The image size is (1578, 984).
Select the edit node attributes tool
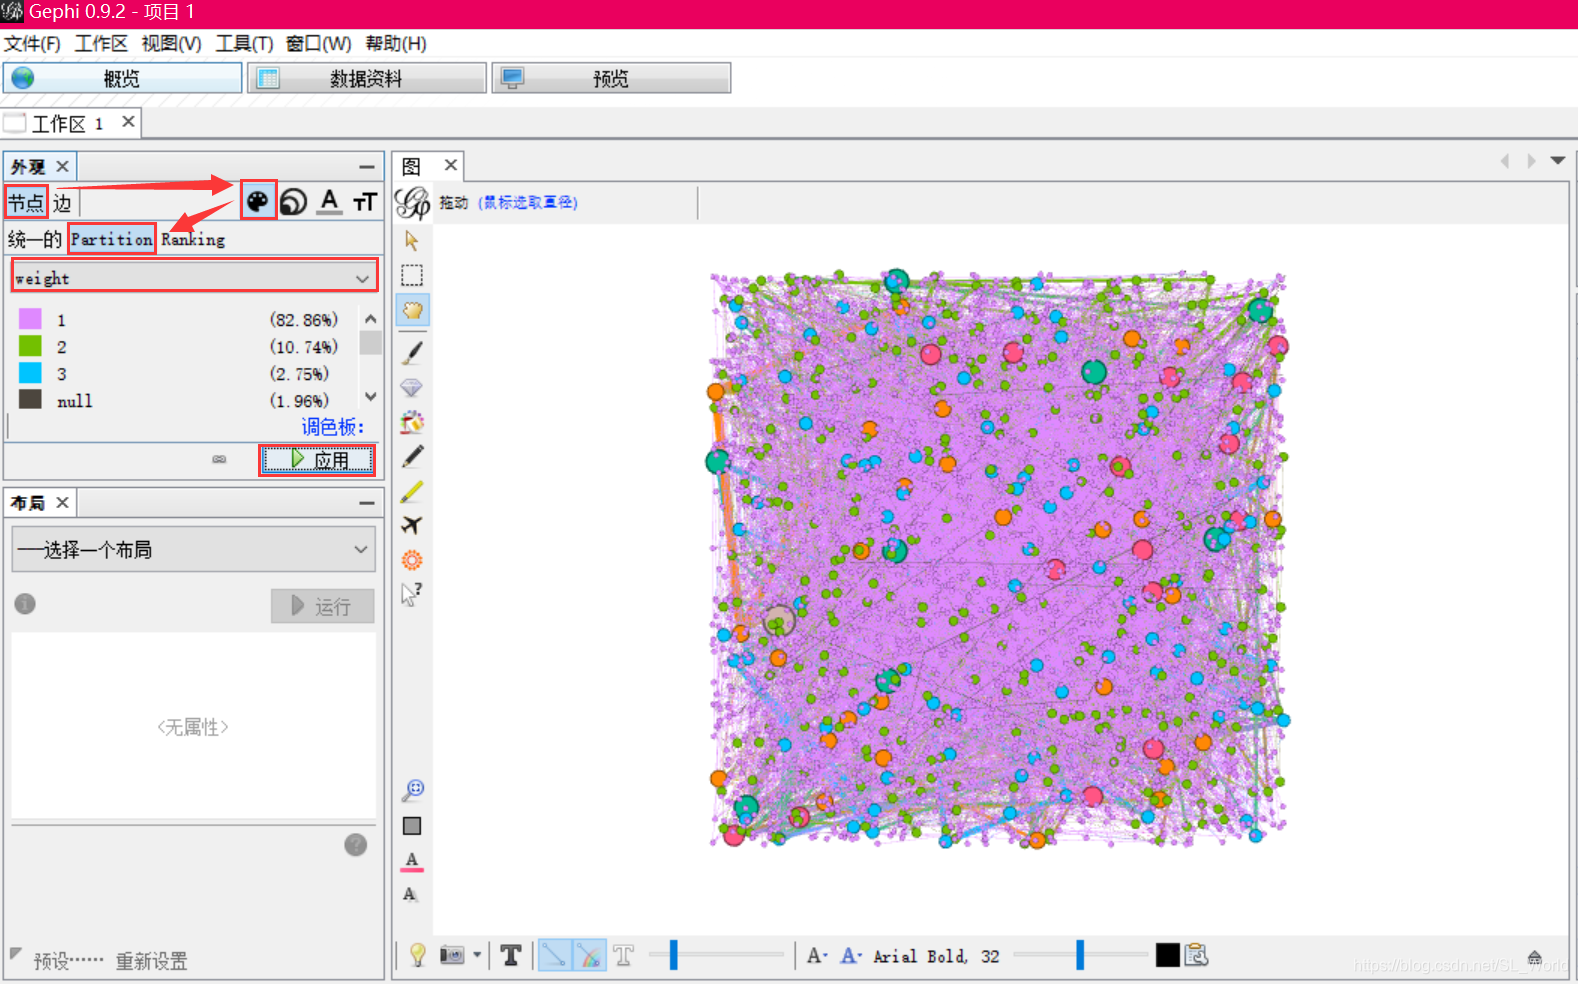[412, 594]
